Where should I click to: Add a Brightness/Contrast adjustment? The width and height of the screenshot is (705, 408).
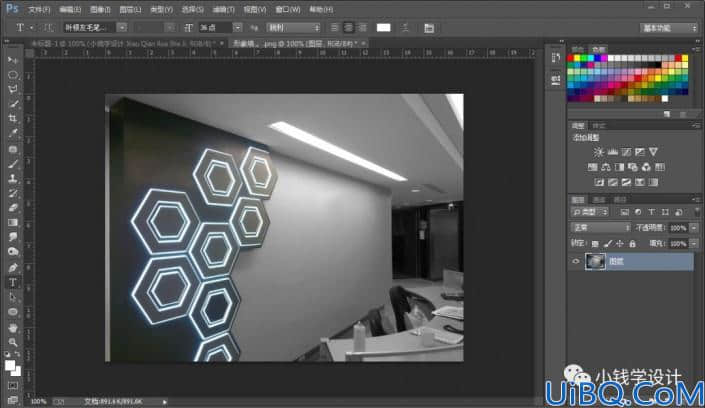[598, 152]
